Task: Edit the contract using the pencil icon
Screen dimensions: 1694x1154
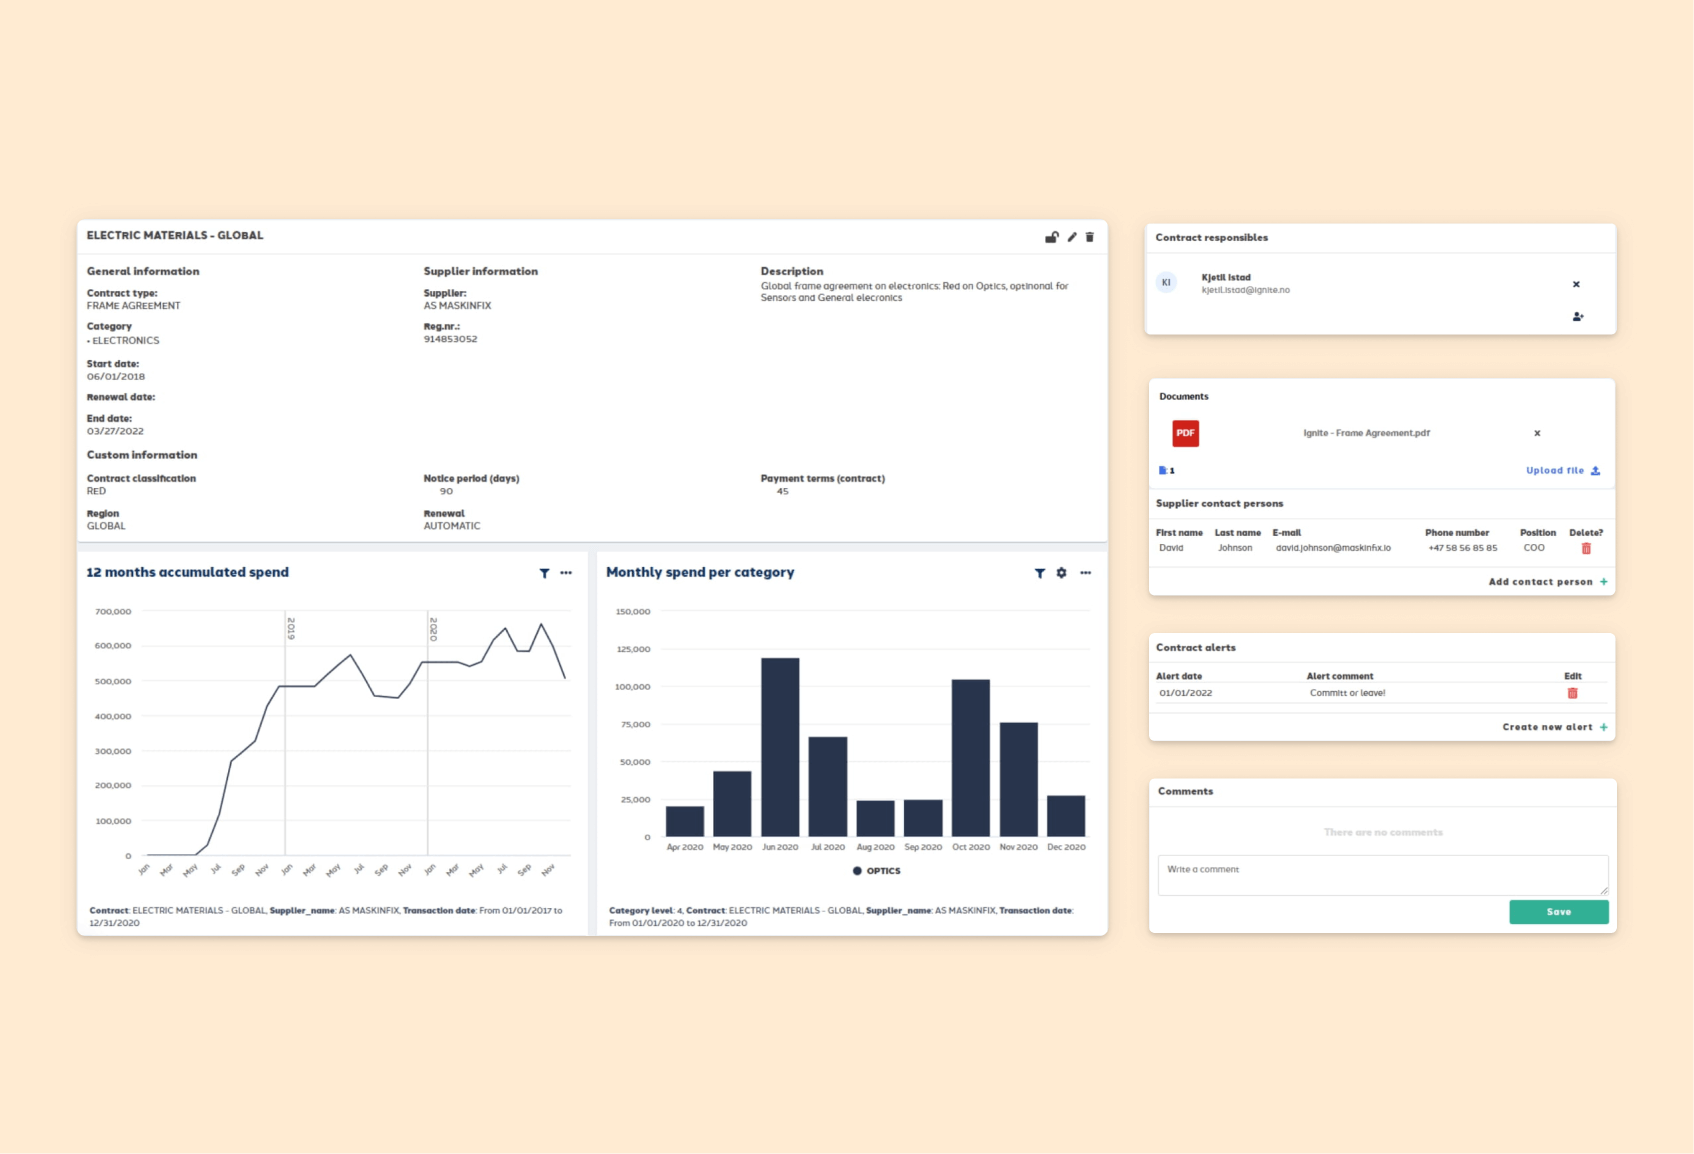Action: [x=1071, y=237]
